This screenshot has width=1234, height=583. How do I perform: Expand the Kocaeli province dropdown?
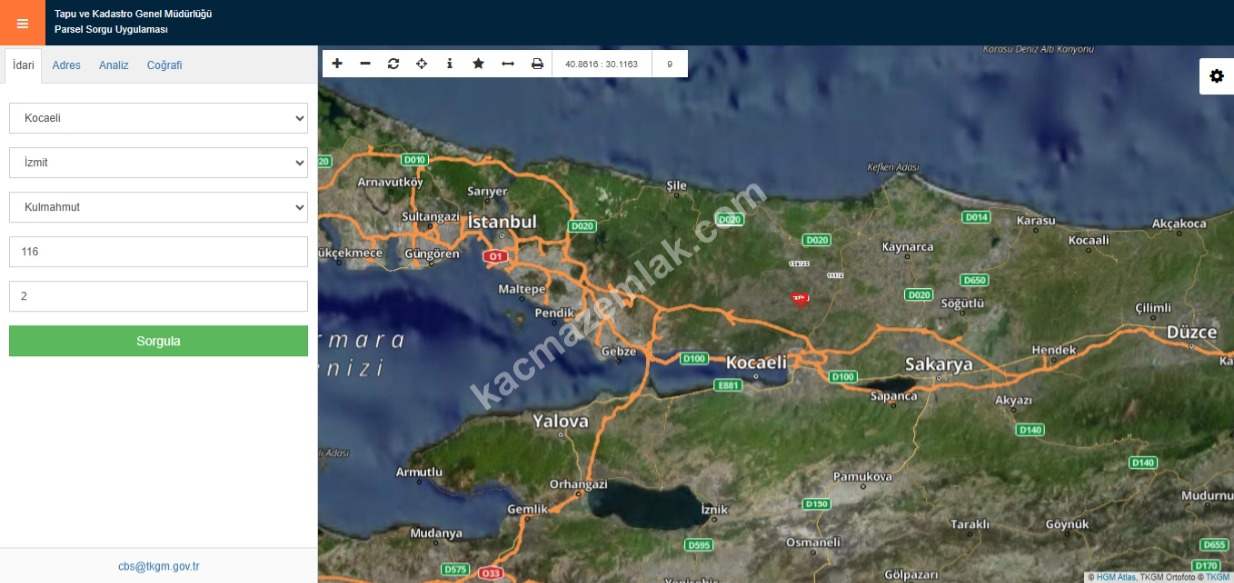pos(158,118)
